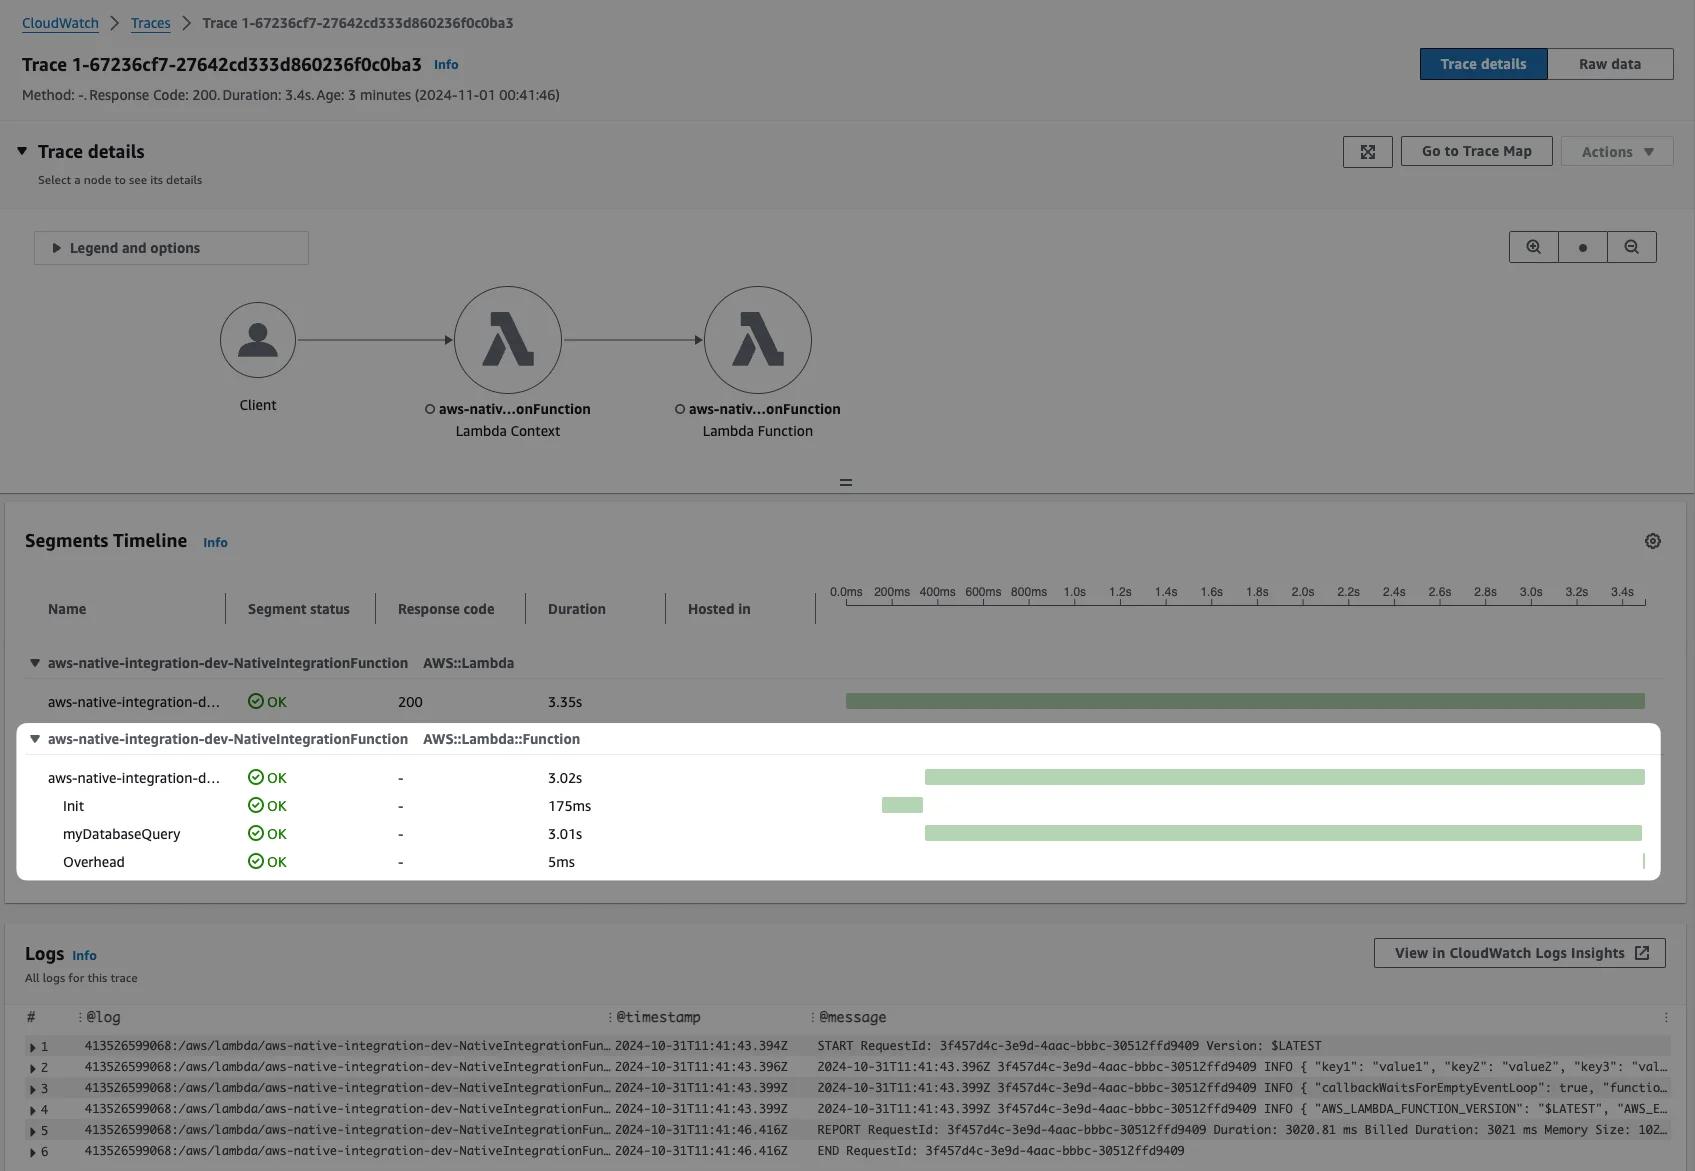The width and height of the screenshot is (1695, 1171).
Task: Select the Client node icon
Action: tap(258, 340)
